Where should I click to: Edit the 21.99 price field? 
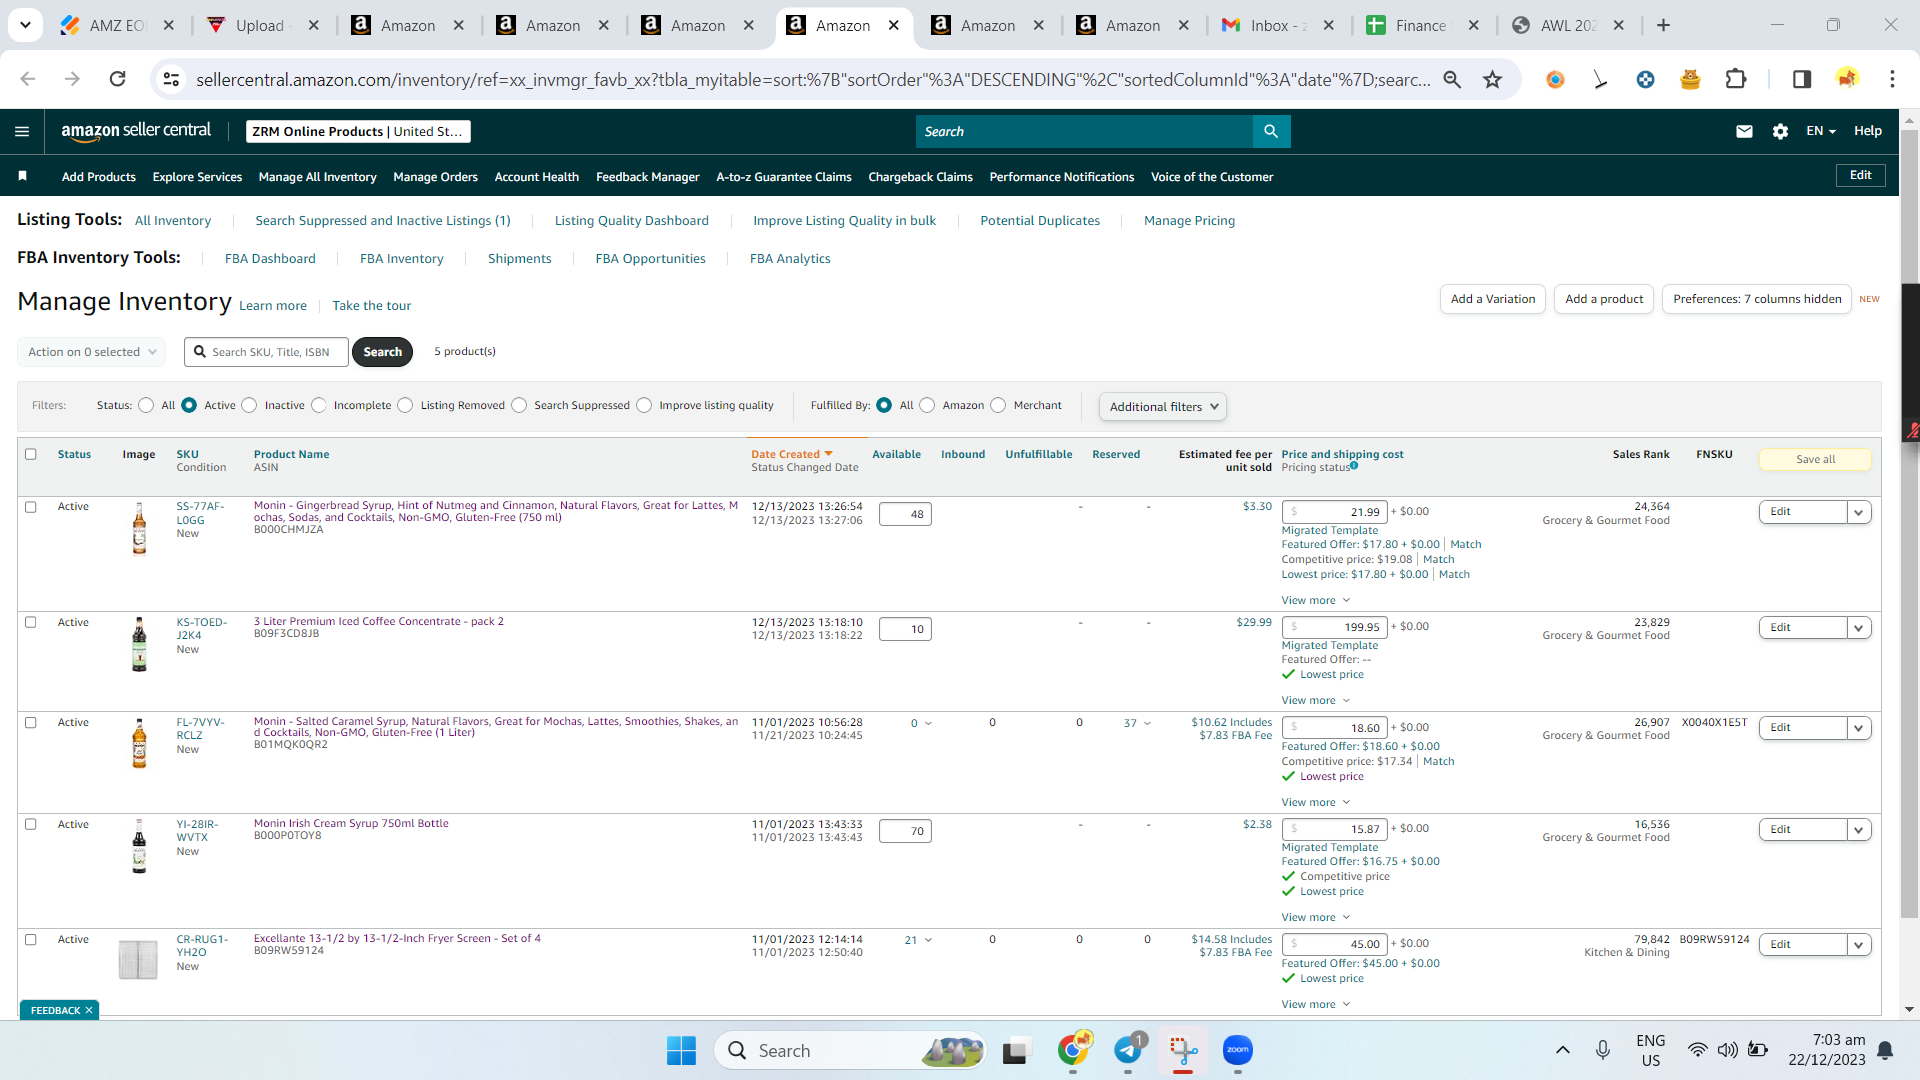click(x=1334, y=512)
